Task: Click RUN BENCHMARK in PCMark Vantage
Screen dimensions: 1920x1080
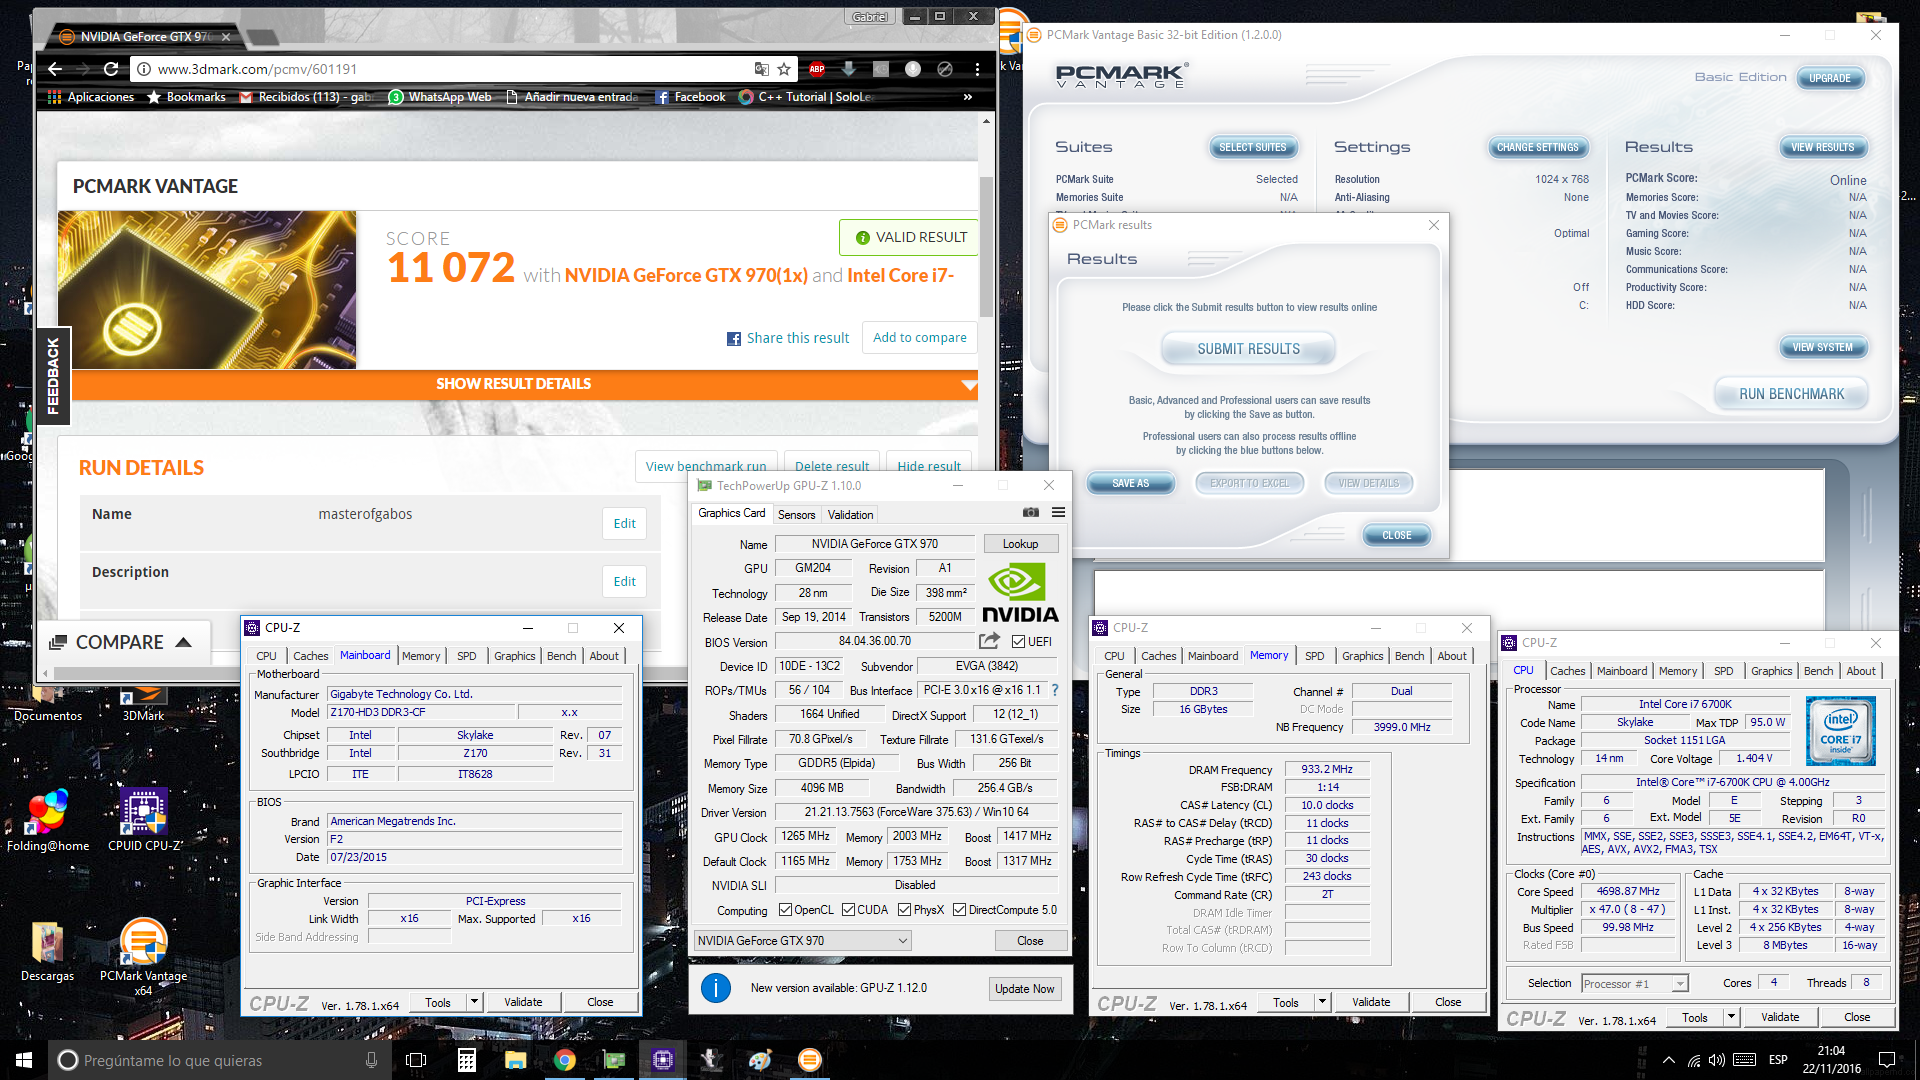Action: 1791,394
